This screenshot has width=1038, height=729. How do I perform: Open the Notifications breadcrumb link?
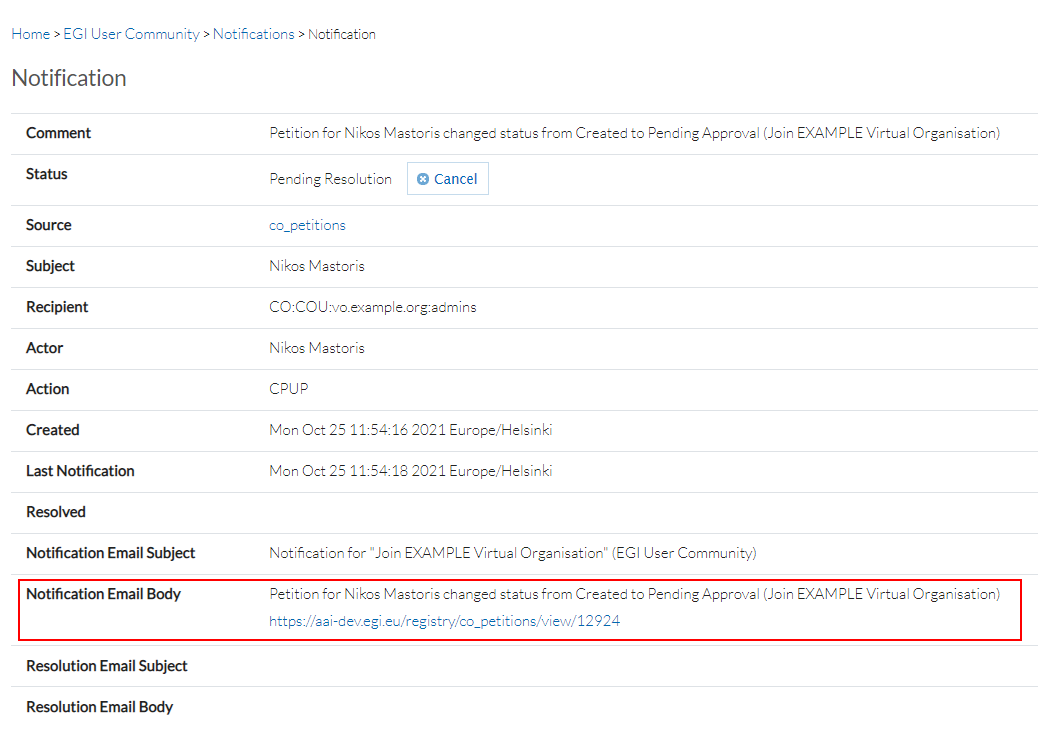253,33
